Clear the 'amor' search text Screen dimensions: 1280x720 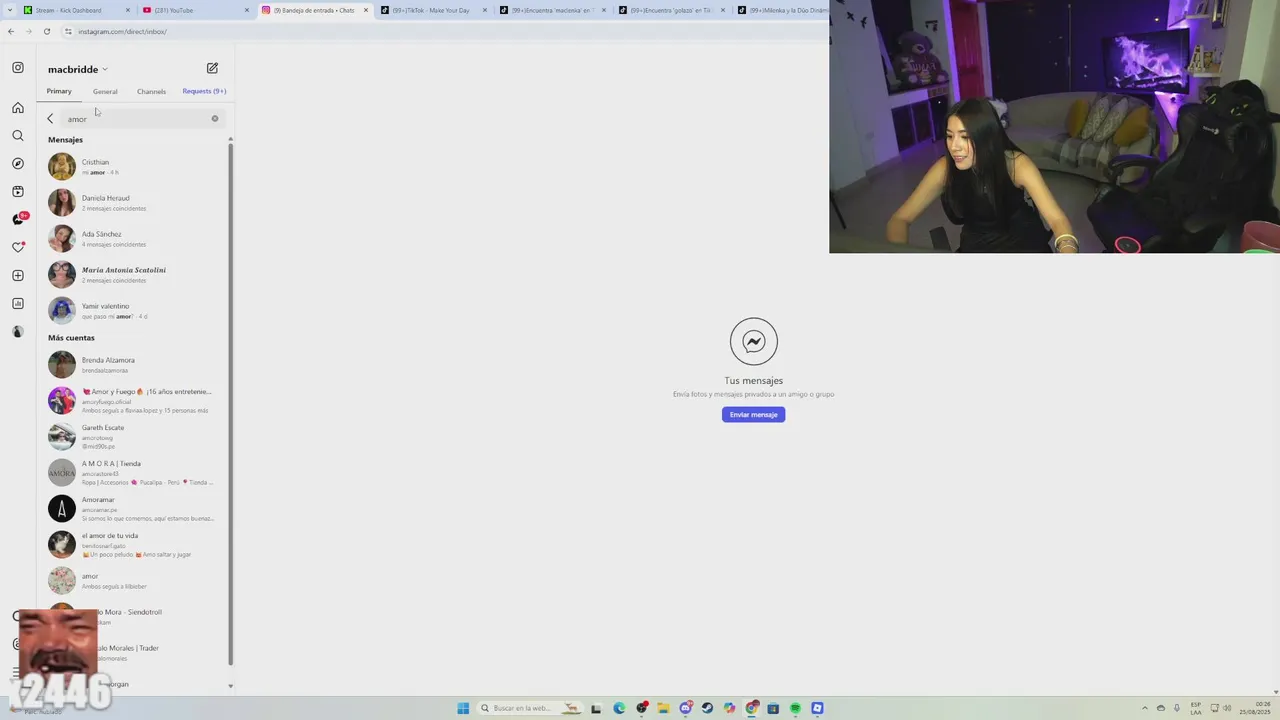pos(214,119)
